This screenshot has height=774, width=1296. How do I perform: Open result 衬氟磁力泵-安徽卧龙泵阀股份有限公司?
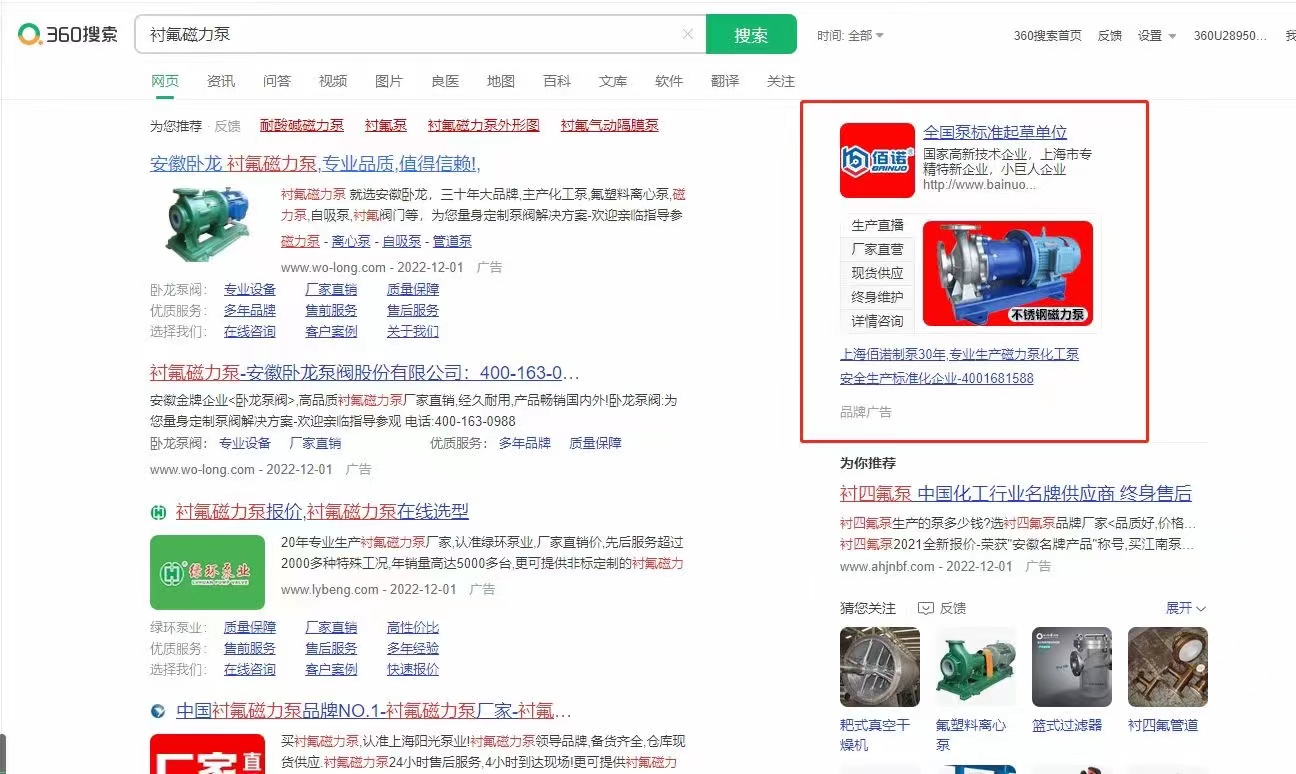(x=365, y=373)
